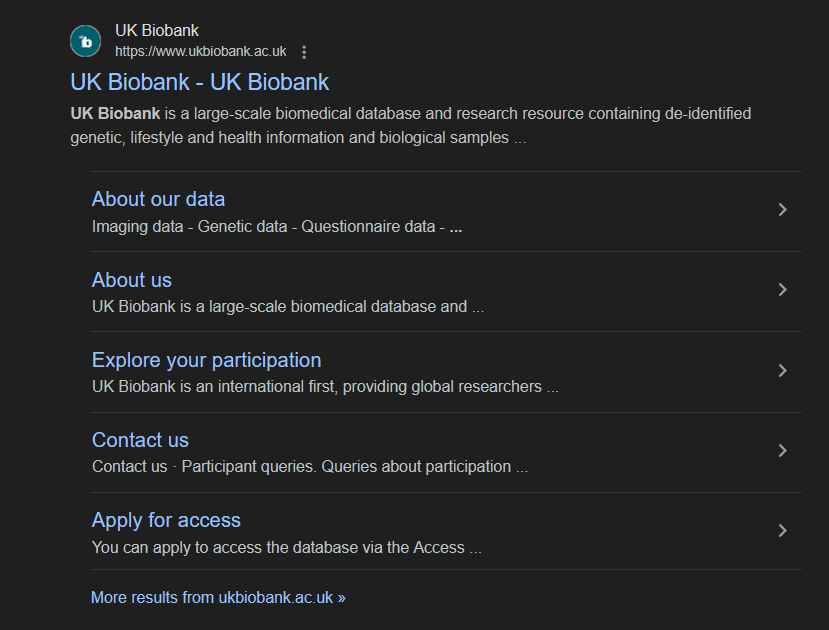Click the UK Biobank favicon logo
Screen dimensions: 829x630
[x=85, y=41]
